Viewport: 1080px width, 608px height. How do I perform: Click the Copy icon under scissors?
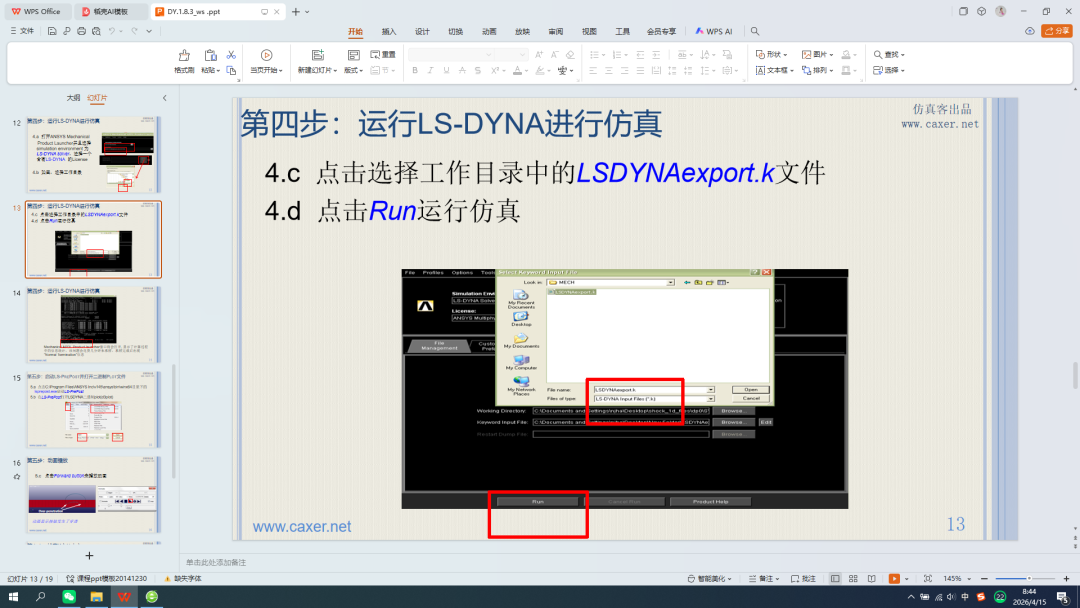click(231, 70)
